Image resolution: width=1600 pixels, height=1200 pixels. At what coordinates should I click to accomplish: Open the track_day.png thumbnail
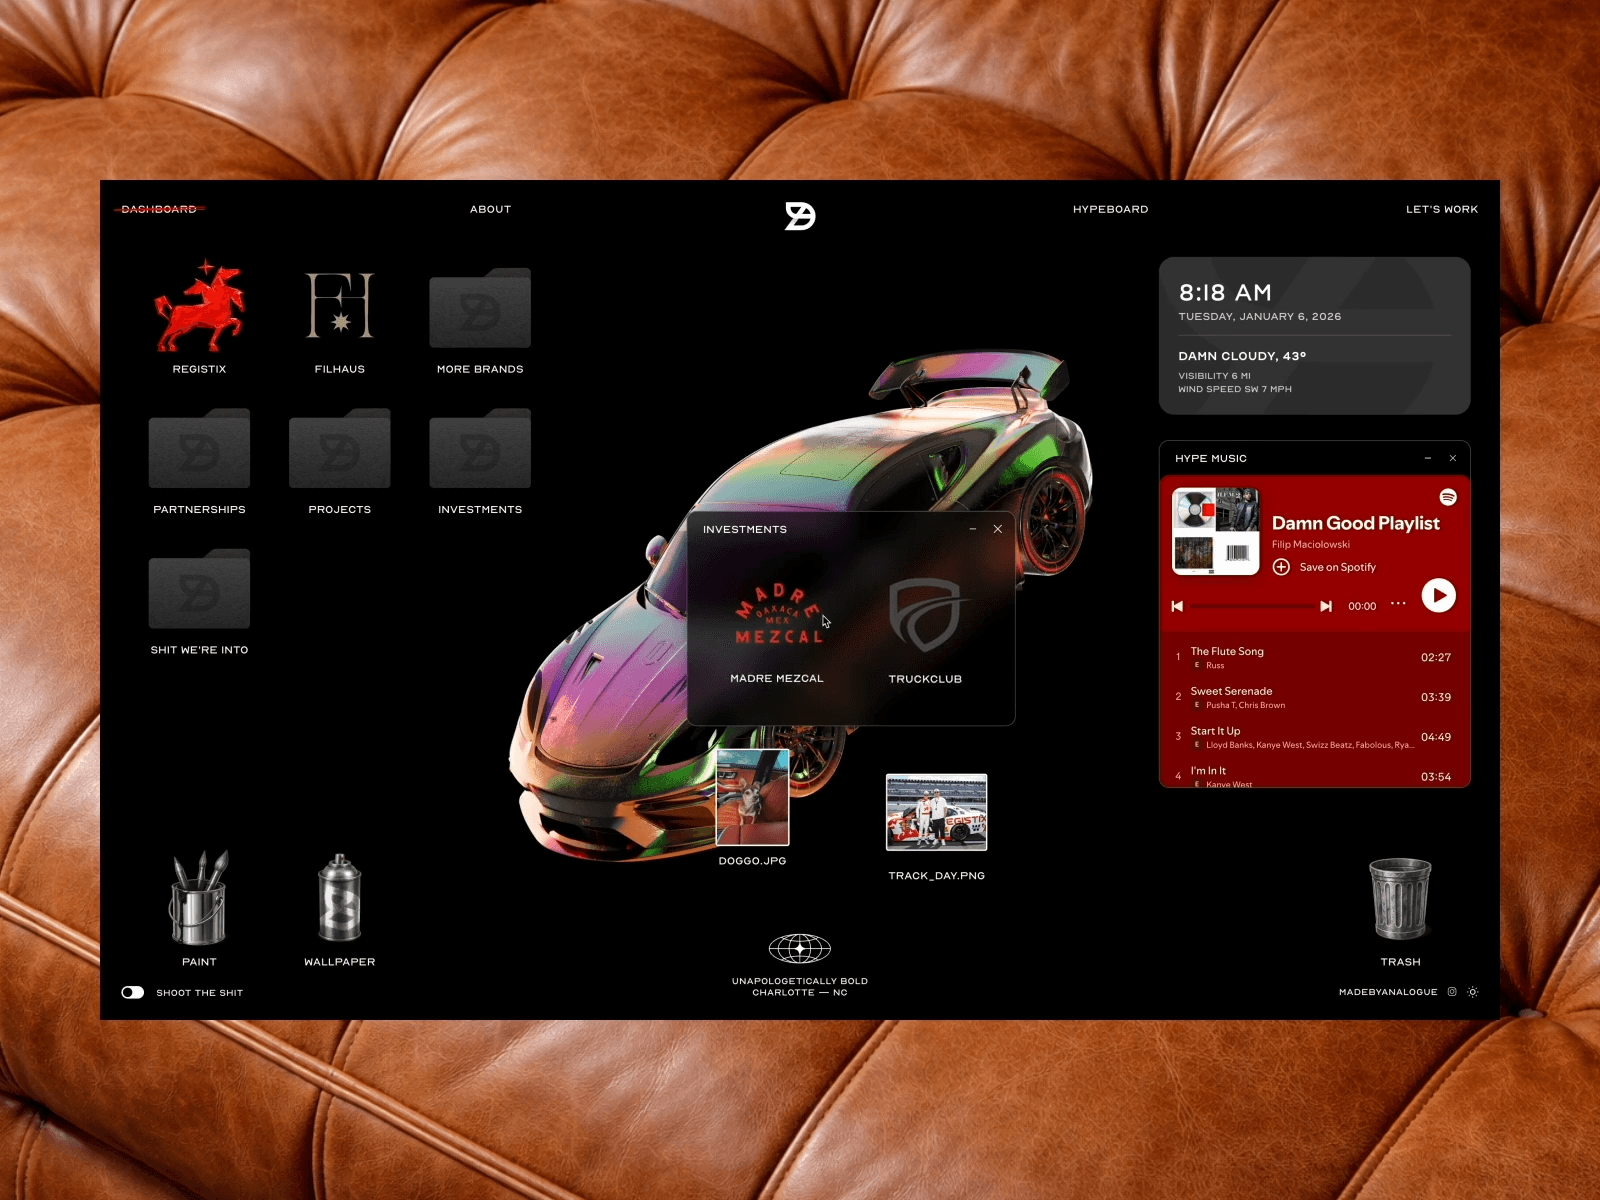pos(937,812)
